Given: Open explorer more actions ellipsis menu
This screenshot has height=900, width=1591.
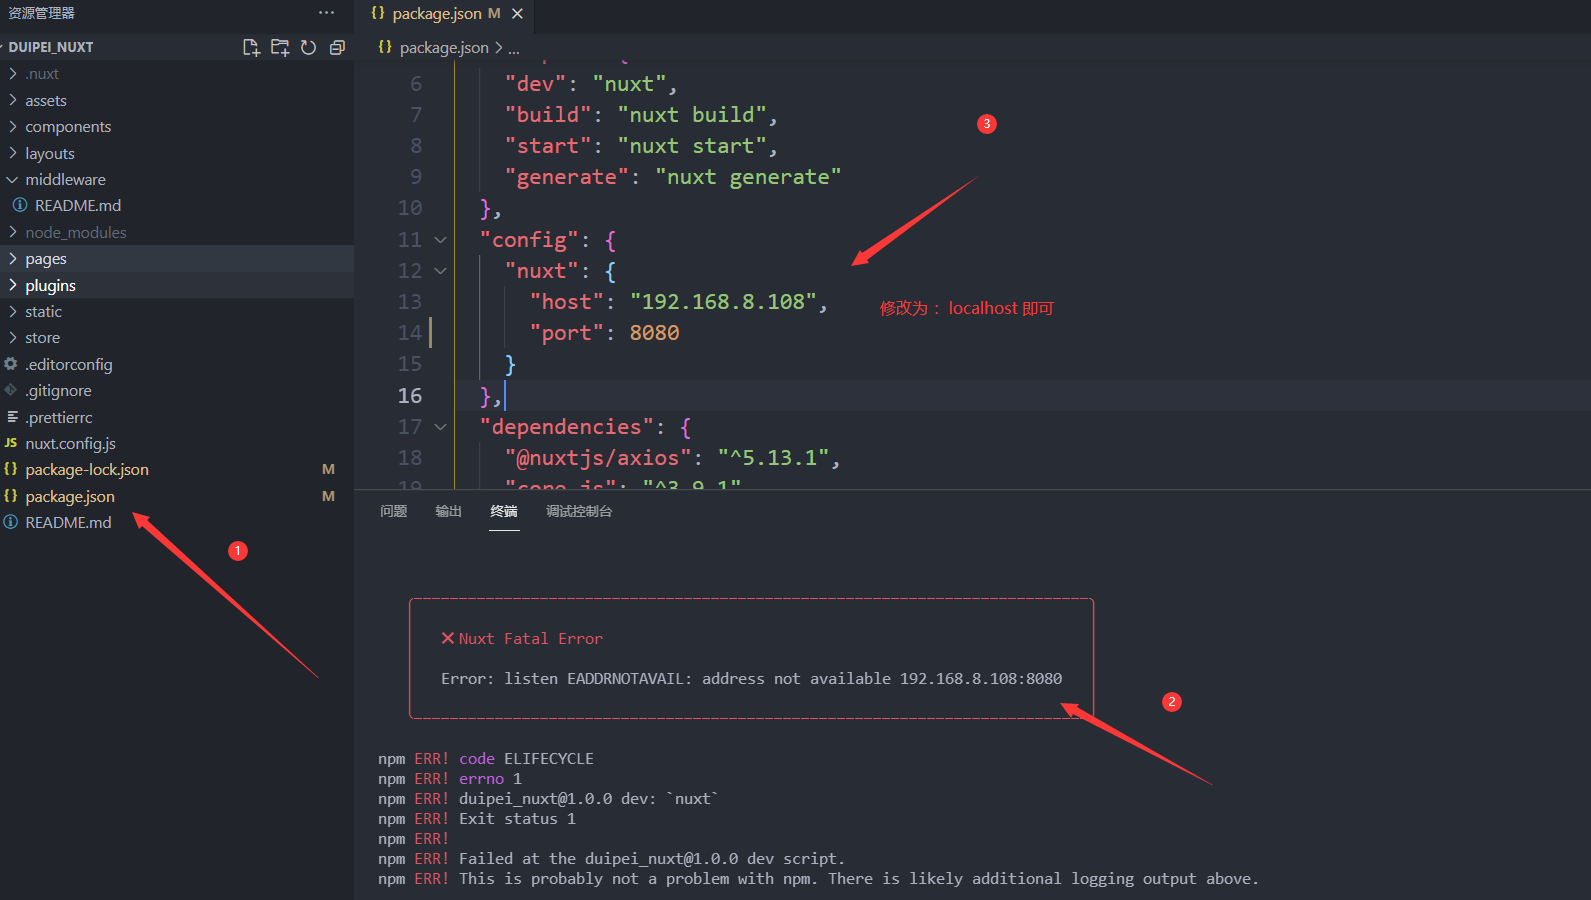Looking at the screenshot, I should [327, 13].
